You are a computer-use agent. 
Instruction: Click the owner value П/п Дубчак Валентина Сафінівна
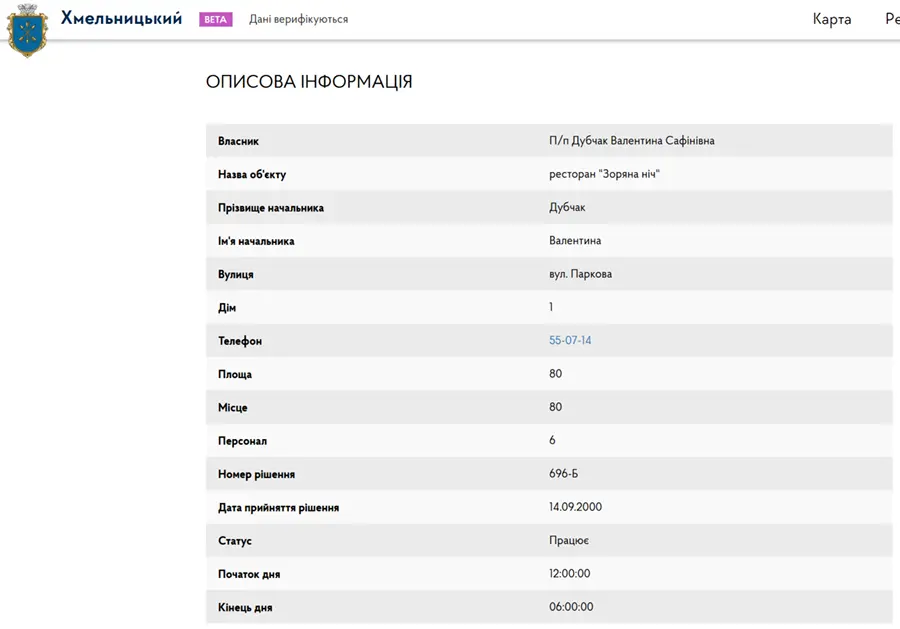(631, 141)
